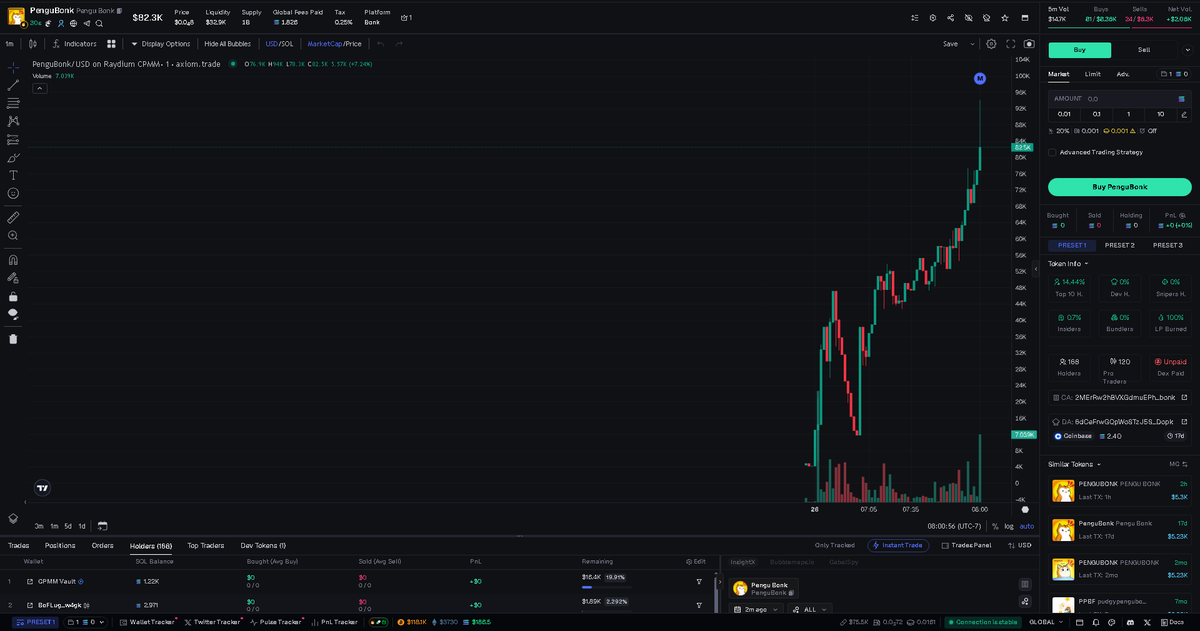
Task: Toggle auto scale on chart
Action: [x=1027, y=526]
